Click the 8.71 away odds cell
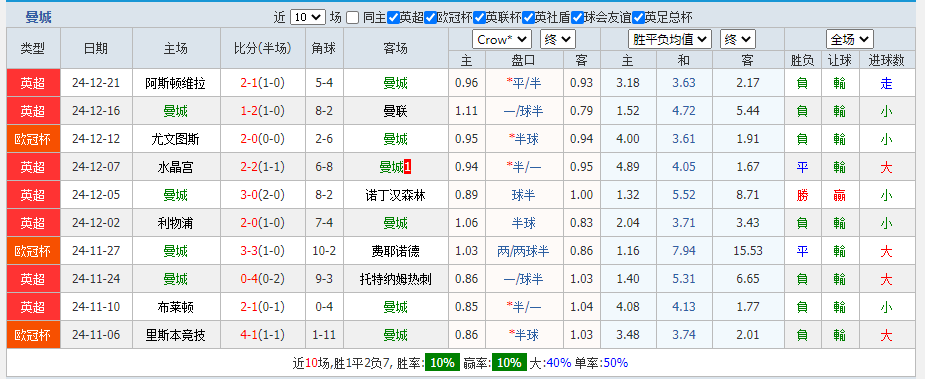The height and width of the screenshot is (379, 925). point(748,195)
